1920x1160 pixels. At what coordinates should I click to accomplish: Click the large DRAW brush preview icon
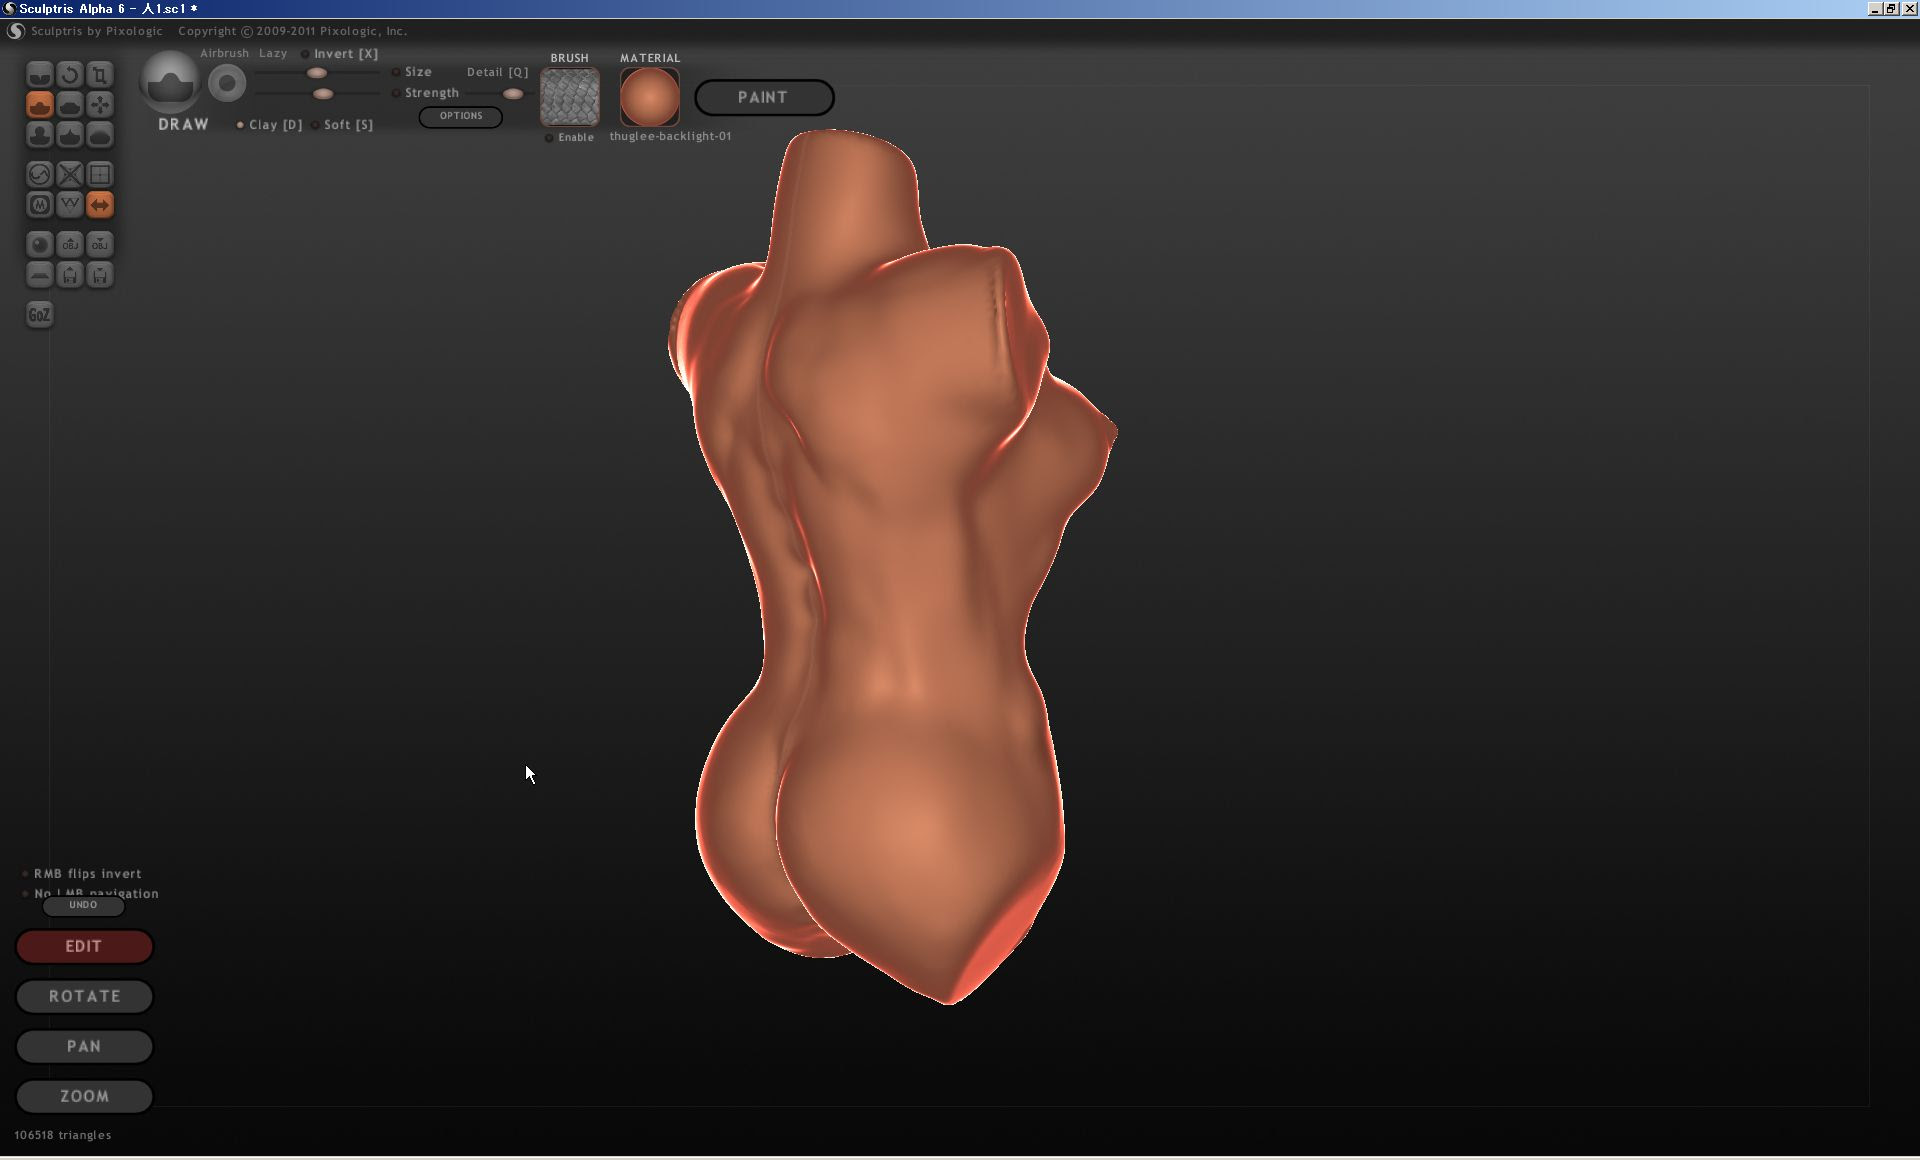tap(170, 83)
